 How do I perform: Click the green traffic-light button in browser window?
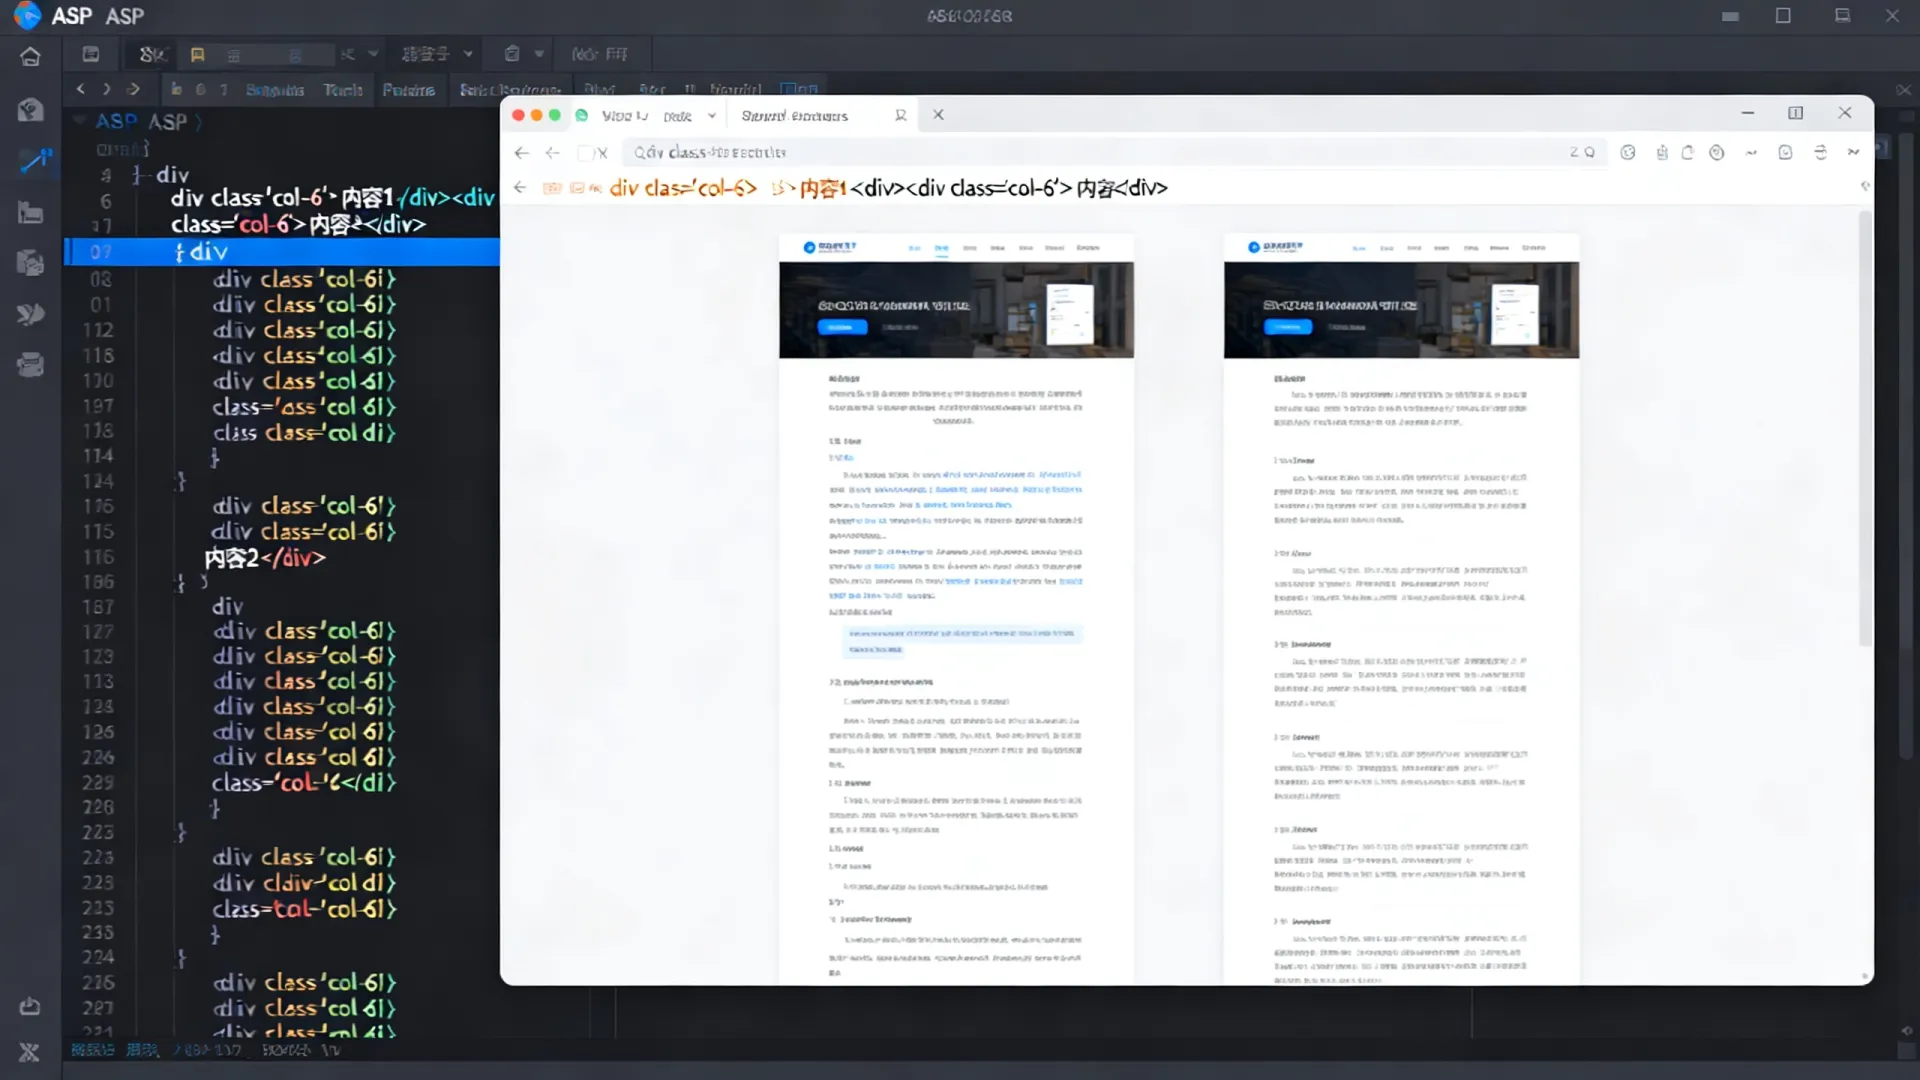point(554,115)
